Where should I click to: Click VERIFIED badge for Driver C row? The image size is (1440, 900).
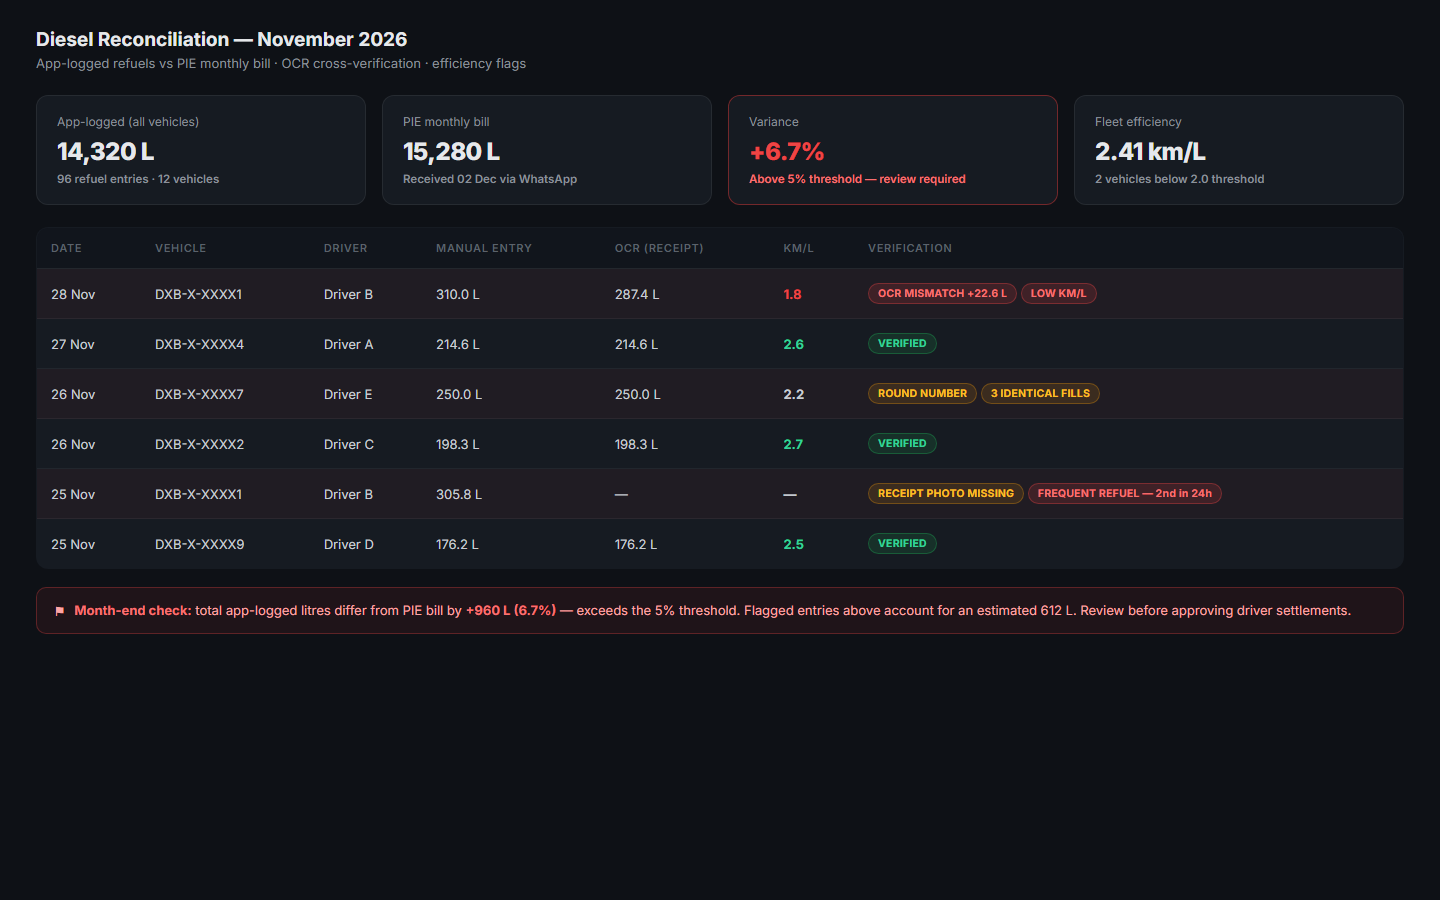tap(902, 443)
